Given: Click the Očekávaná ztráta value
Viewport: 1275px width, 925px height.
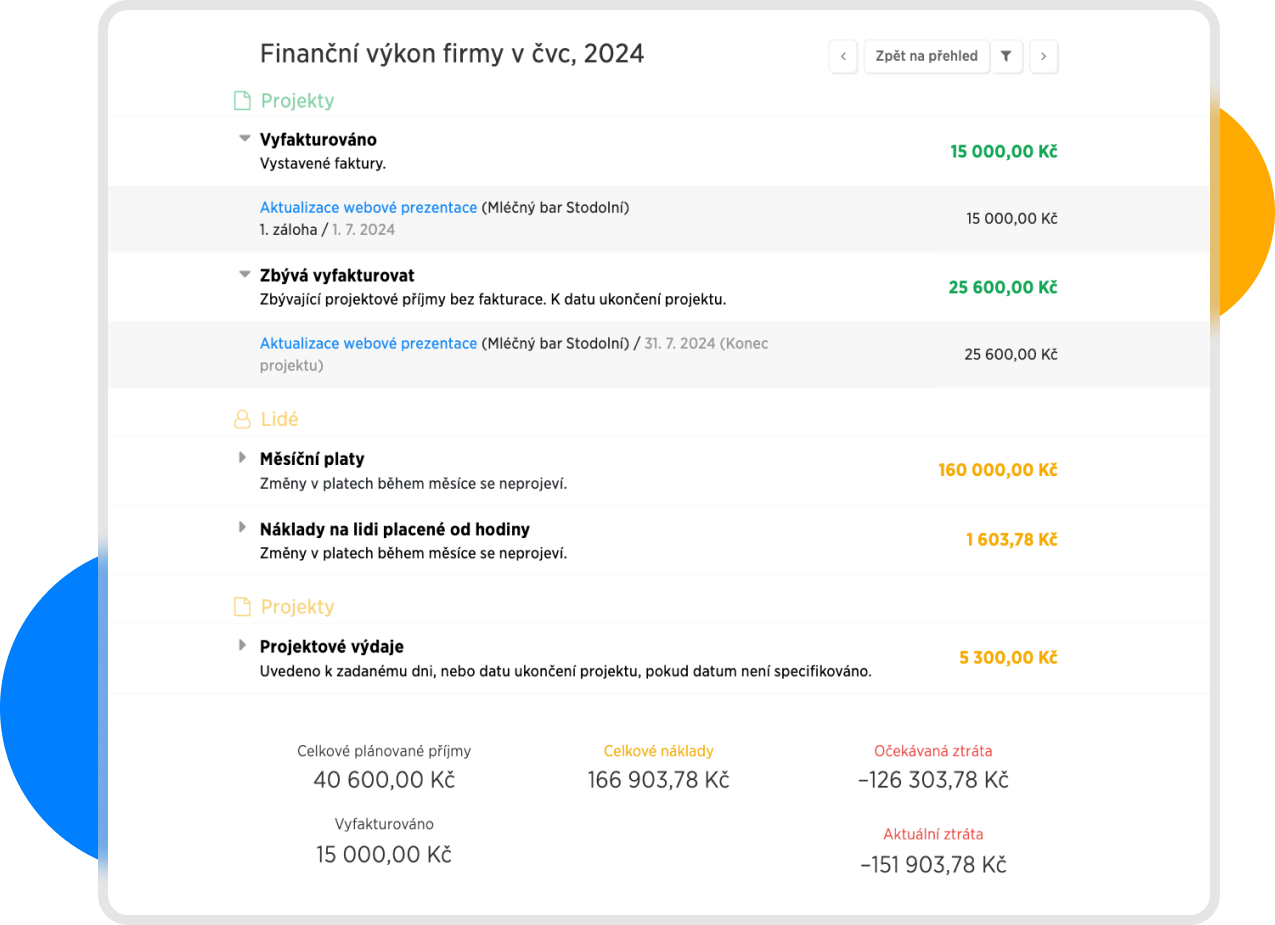Looking at the screenshot, I should pyautogui.click(x=932, y=780).
